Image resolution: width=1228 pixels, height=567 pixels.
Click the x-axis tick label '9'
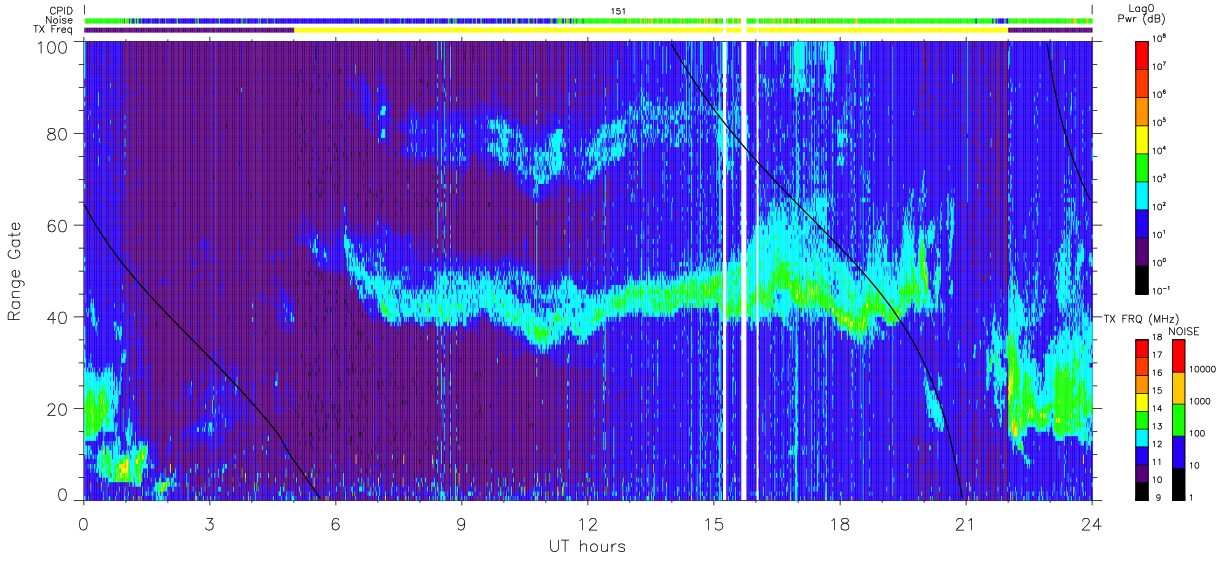coord(462,523)
